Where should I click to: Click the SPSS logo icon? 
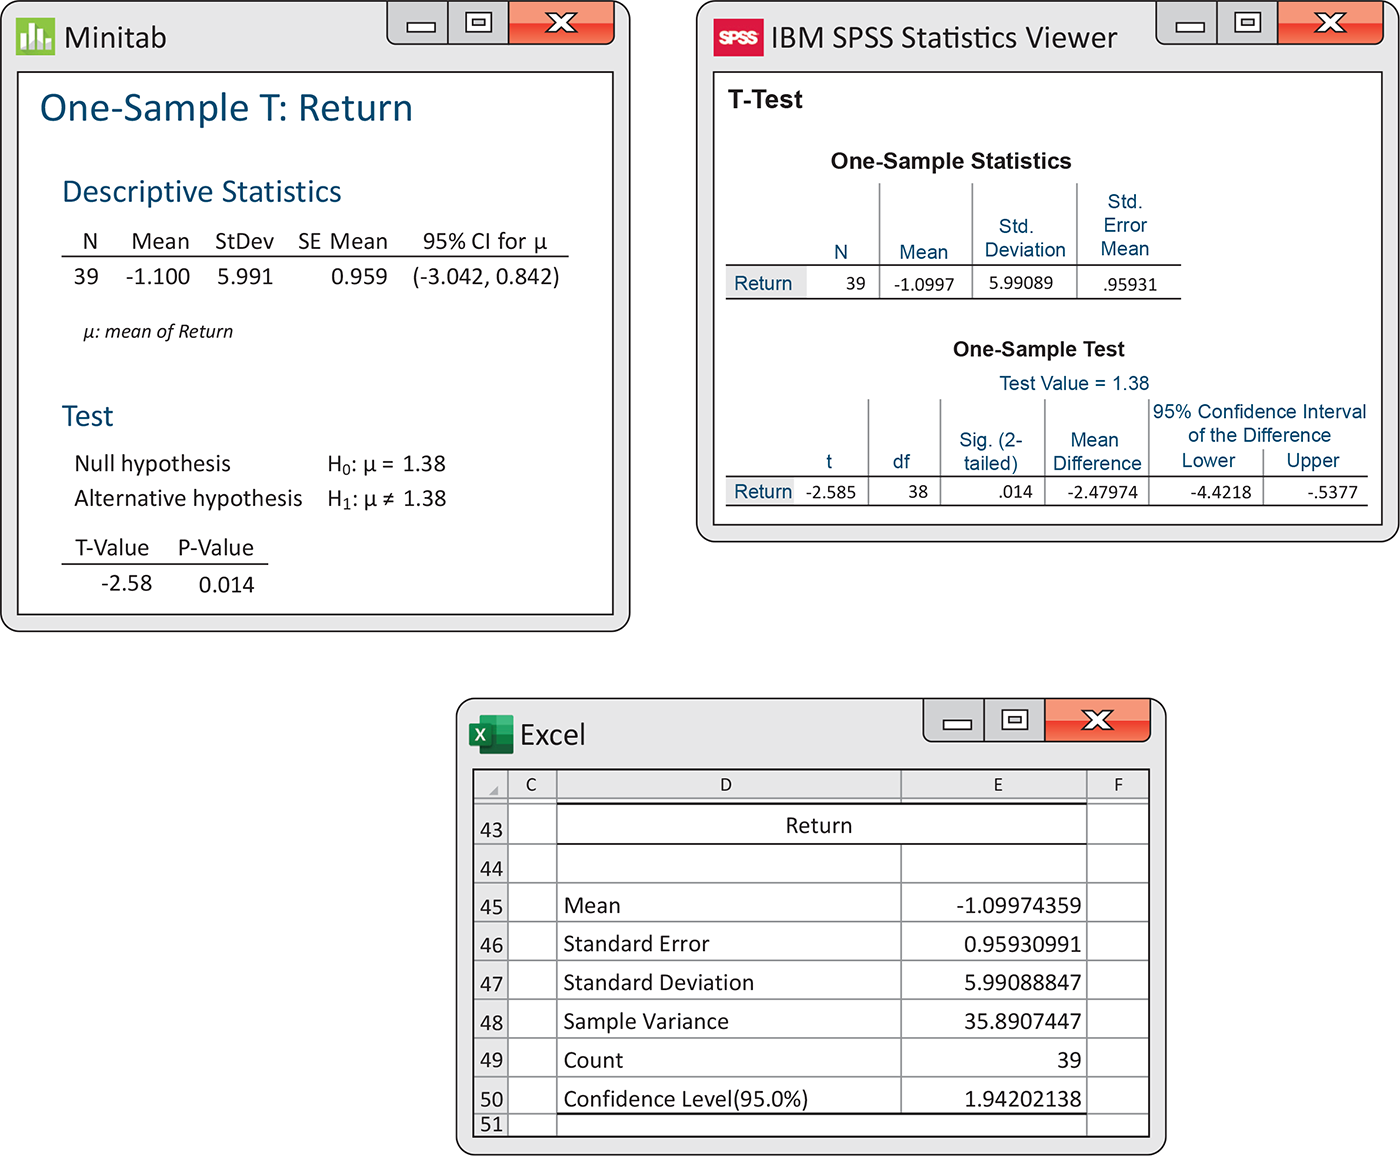tap(739, 38)
